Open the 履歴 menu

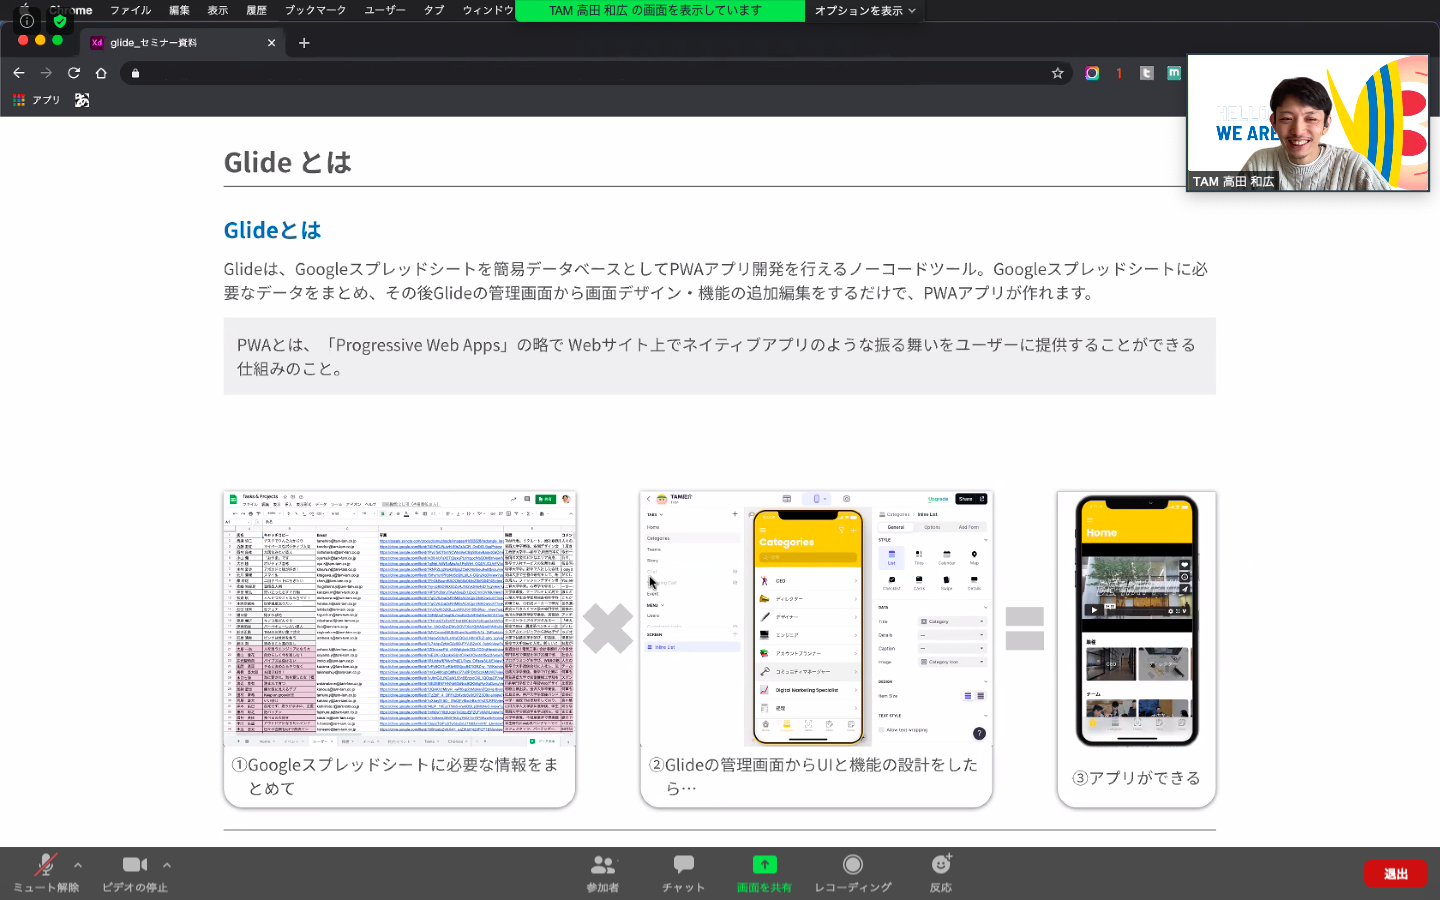[257, 10]
